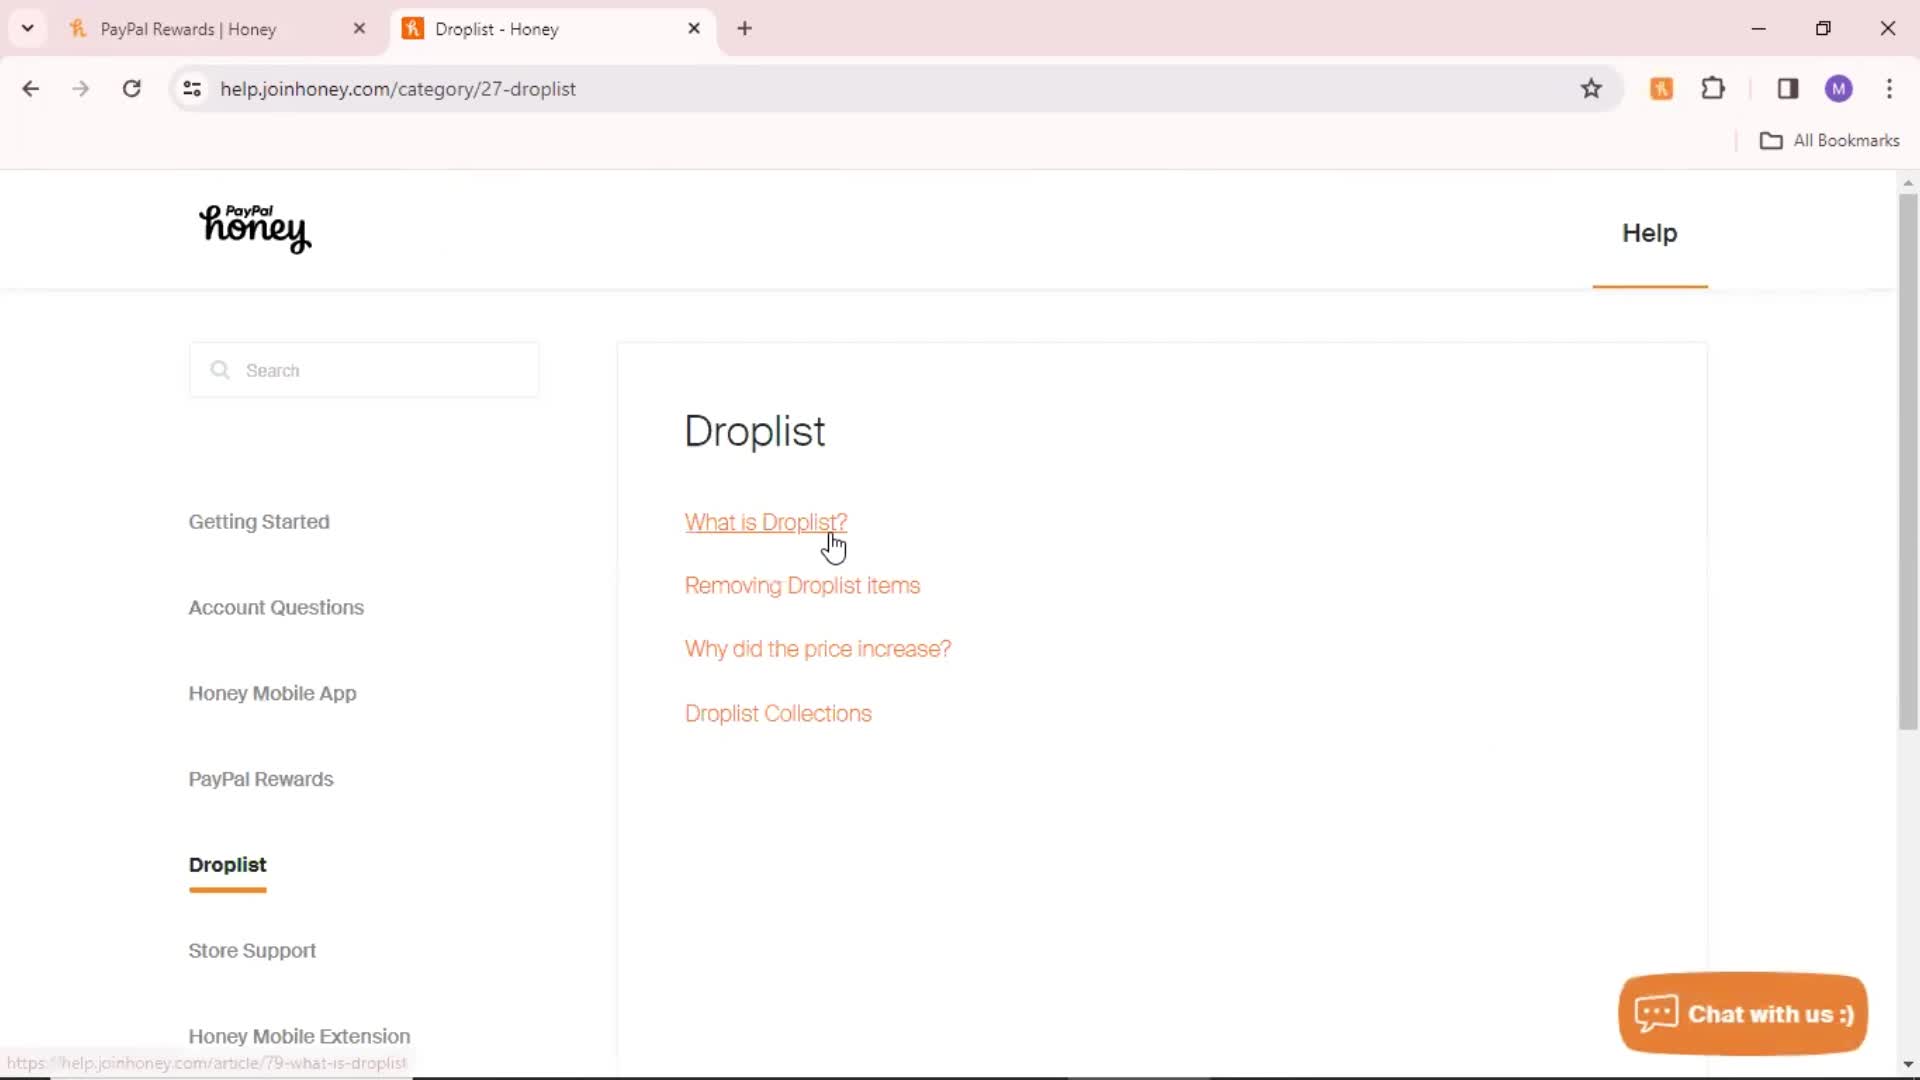Click the page layout/reader view icon

click(x=1788, y=88)
